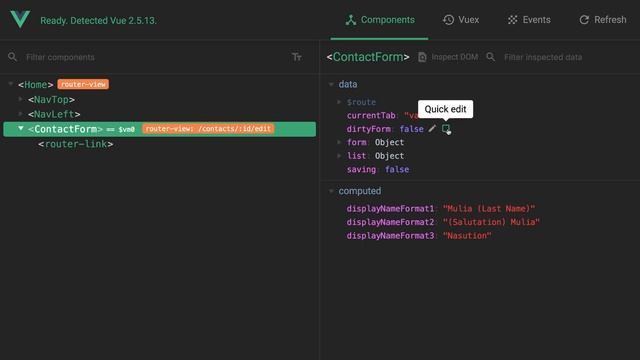Viewport: 640px width, 360px height.
Task: Collapse the Home component tree node
Action: [11, 84]
